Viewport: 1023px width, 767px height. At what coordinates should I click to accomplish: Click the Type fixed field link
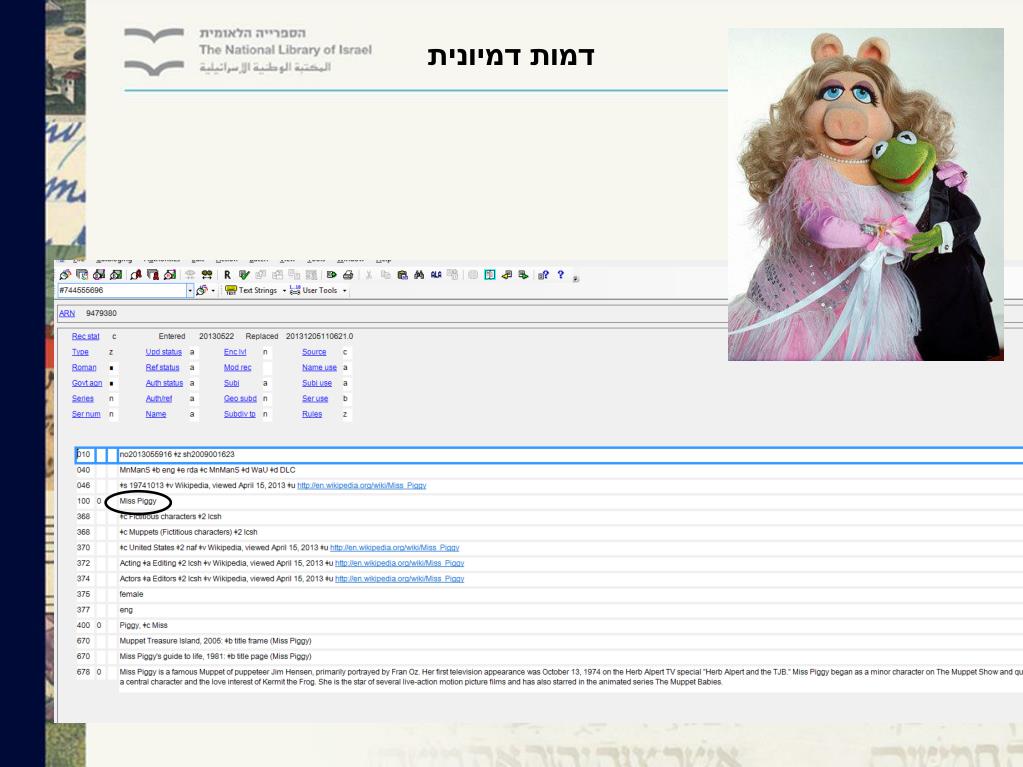80,352
